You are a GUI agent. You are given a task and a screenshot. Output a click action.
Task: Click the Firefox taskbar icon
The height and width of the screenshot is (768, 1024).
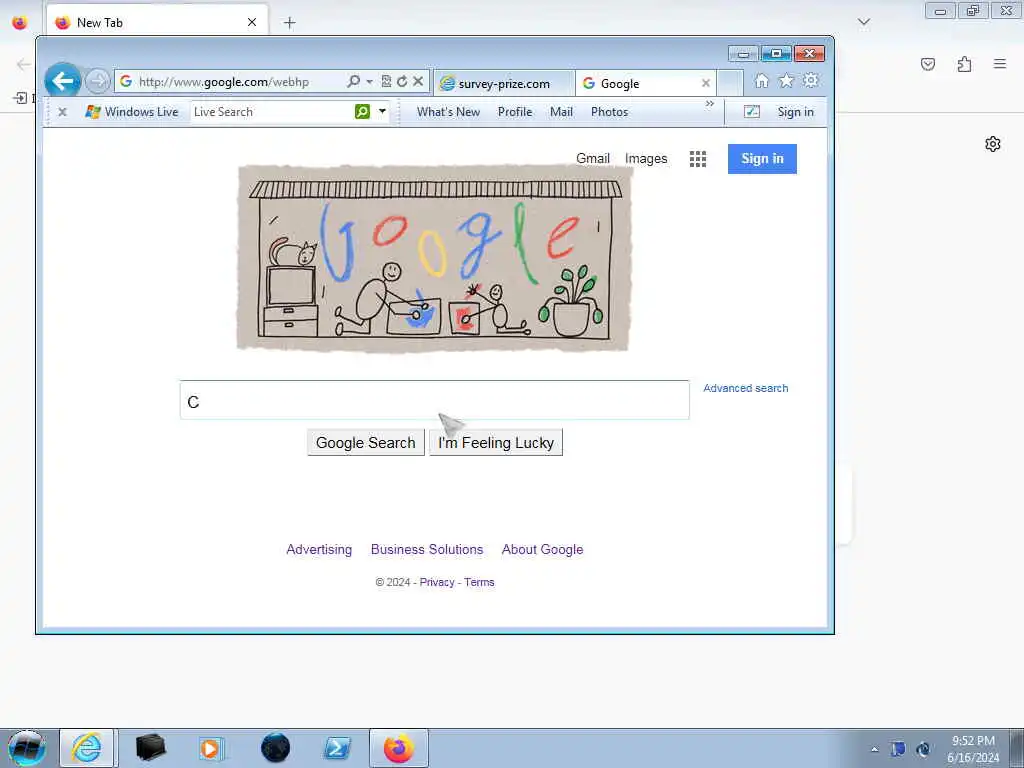399,748
